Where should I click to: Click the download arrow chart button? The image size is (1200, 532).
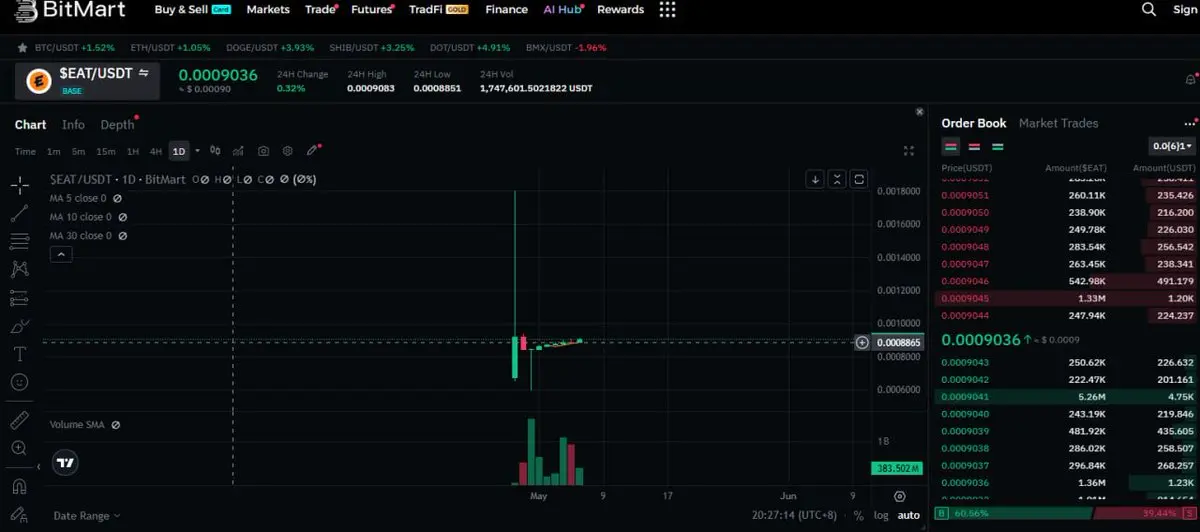pos(816,180)
